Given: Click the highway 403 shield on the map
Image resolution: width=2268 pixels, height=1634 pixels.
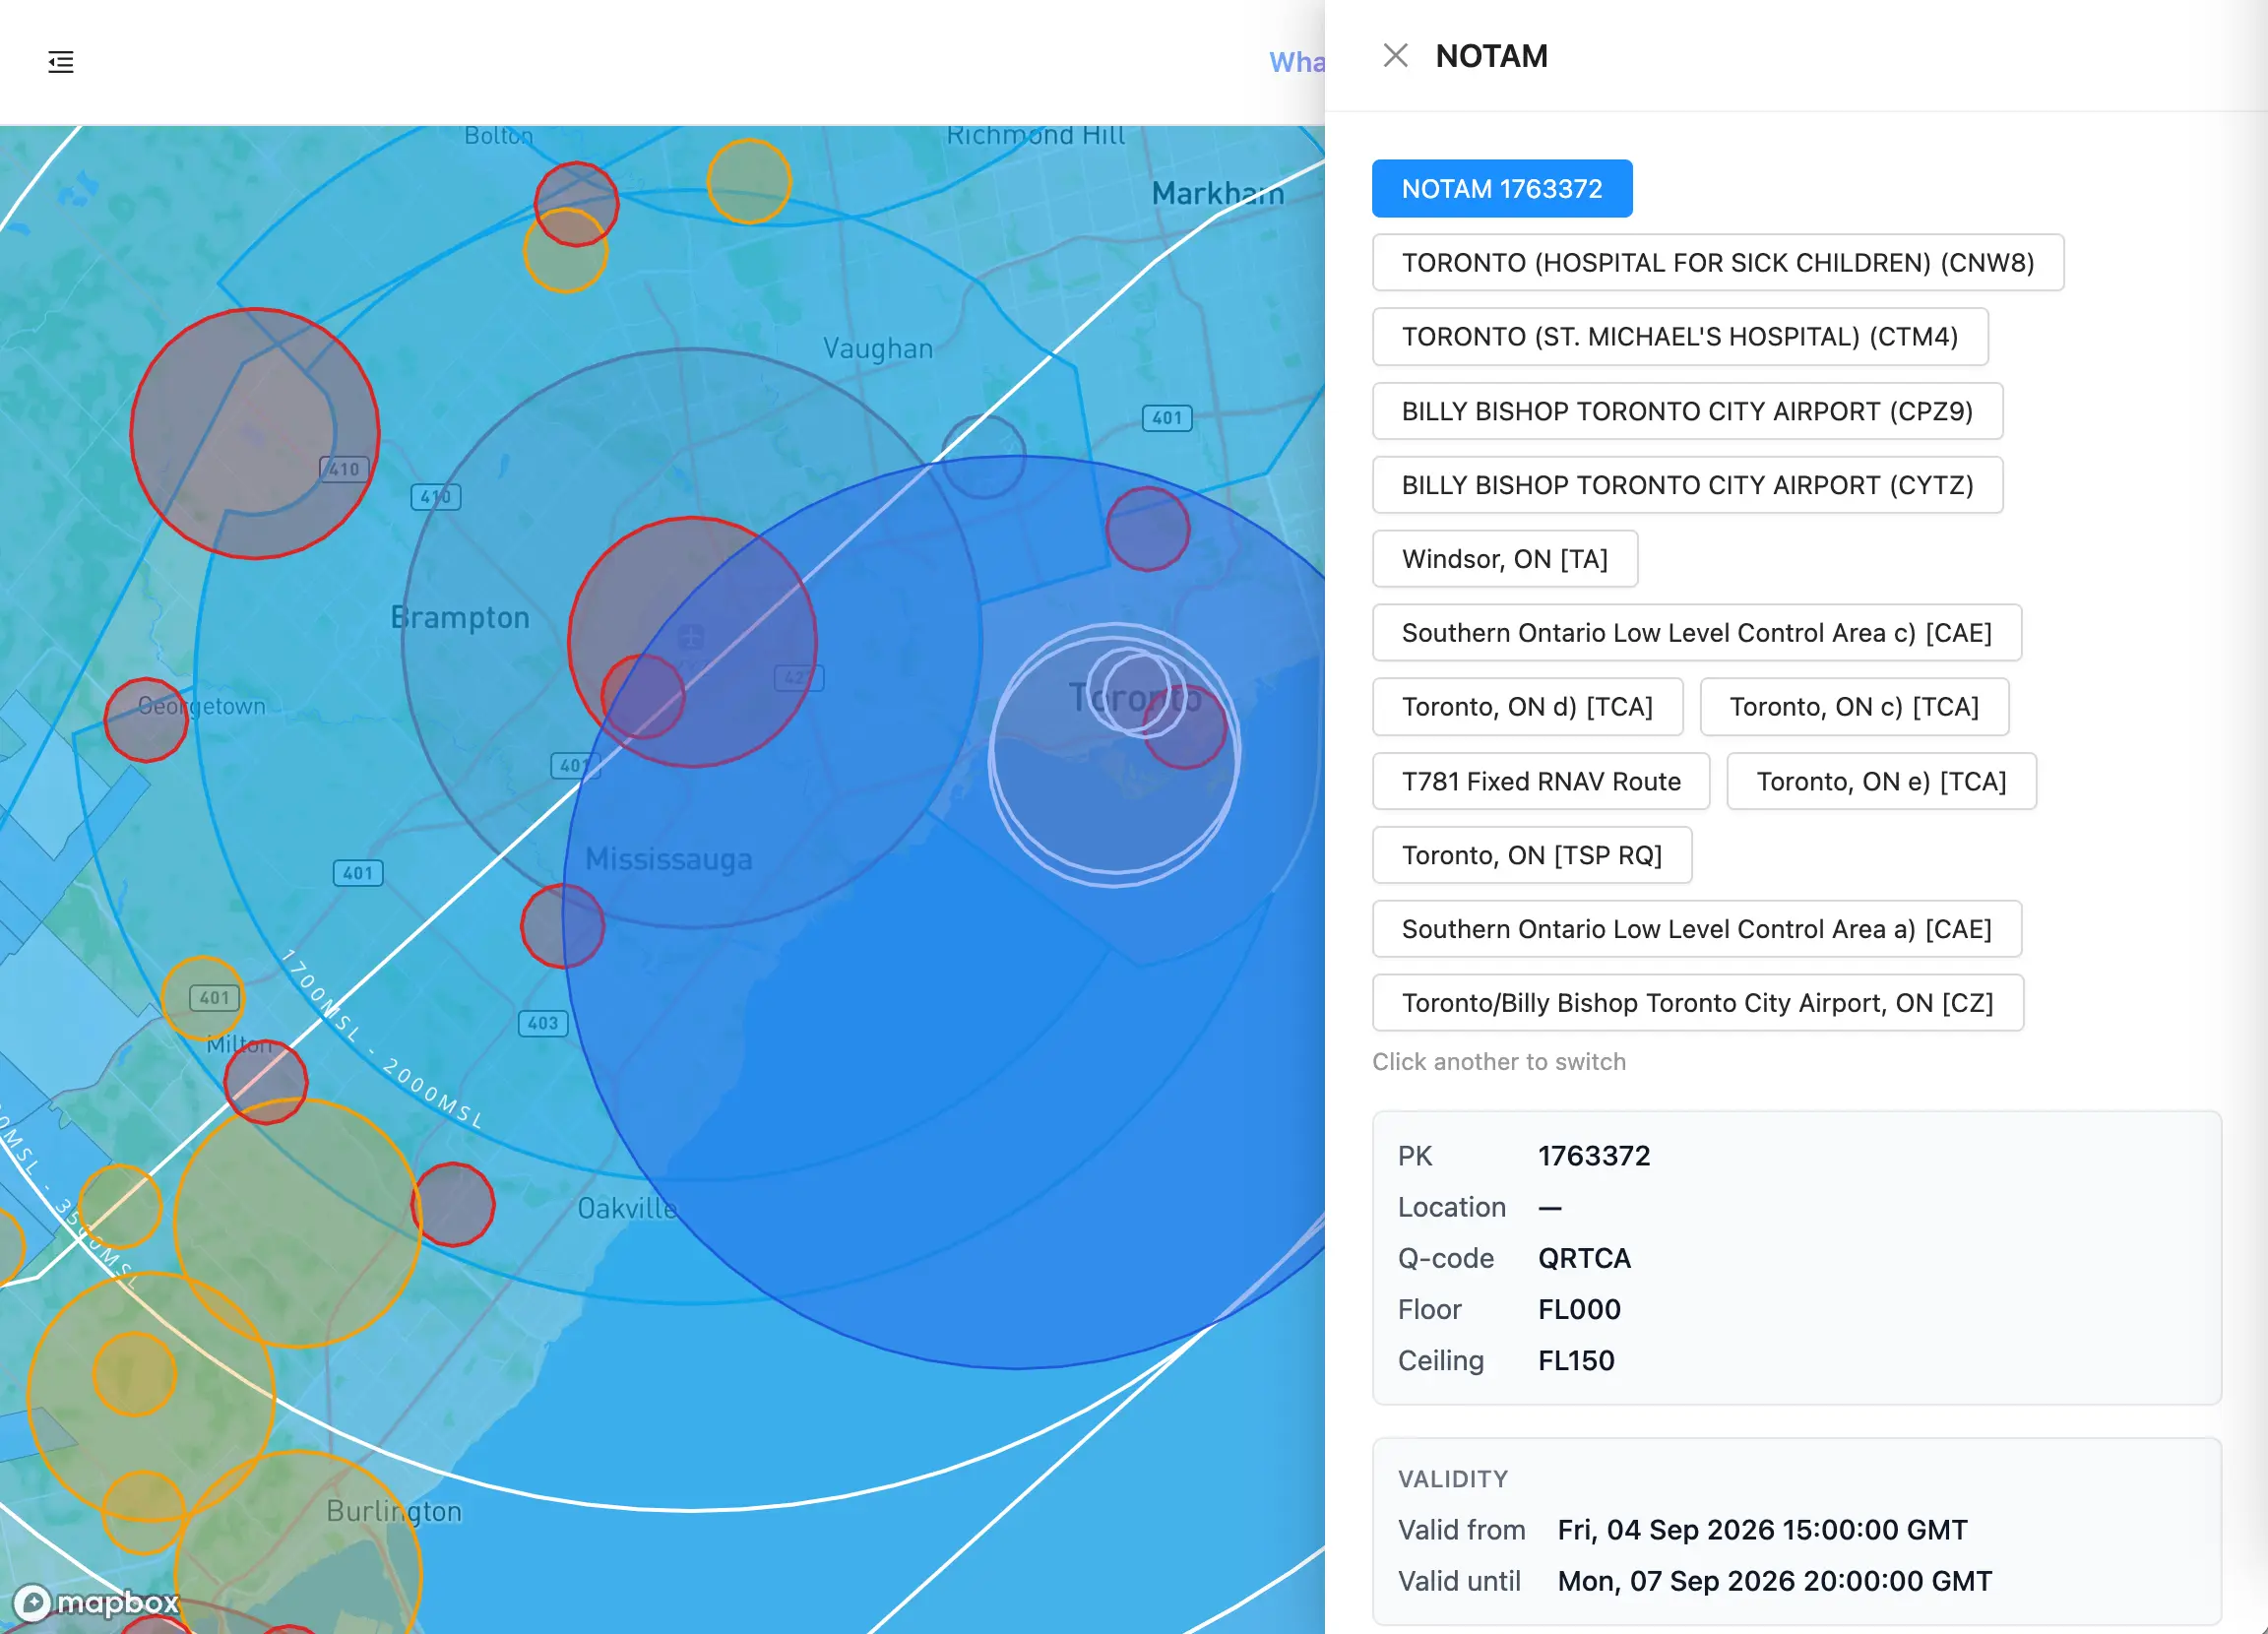Looking at the screenshot, I should 543,1023.
